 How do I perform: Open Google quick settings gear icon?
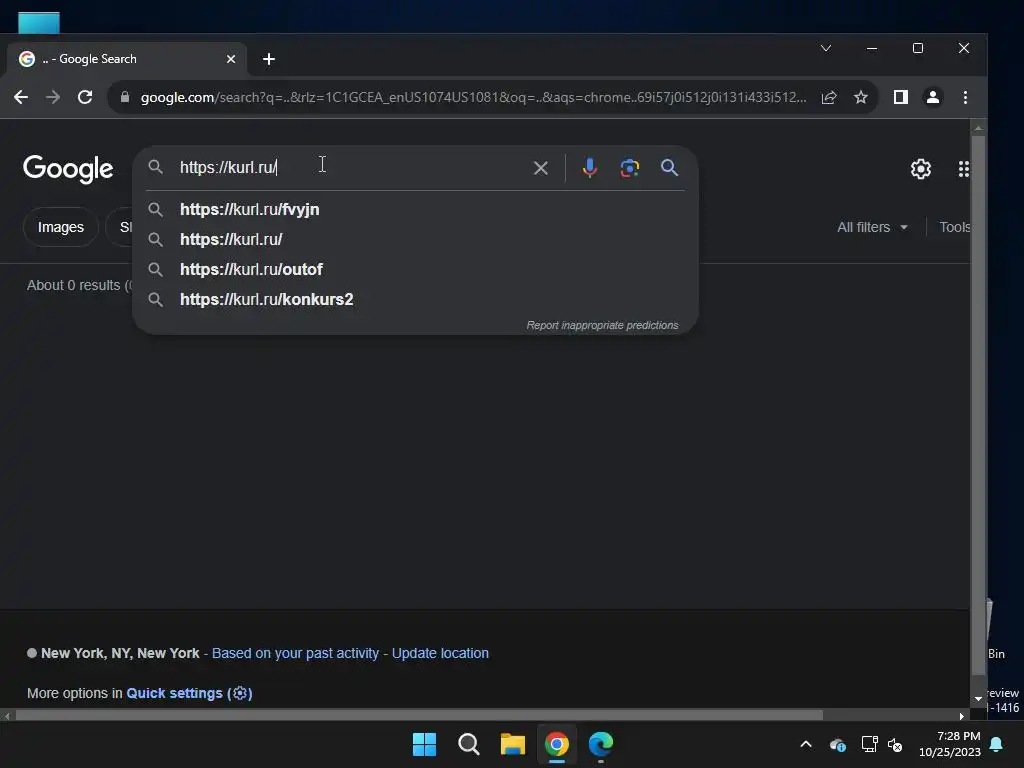(x=921, y=169)
